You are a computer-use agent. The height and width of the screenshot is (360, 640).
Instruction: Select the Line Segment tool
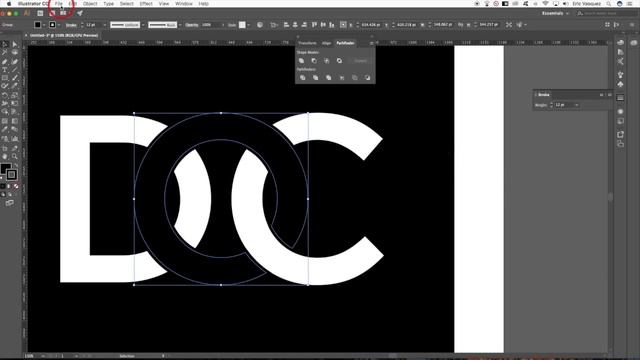(15, 70)
